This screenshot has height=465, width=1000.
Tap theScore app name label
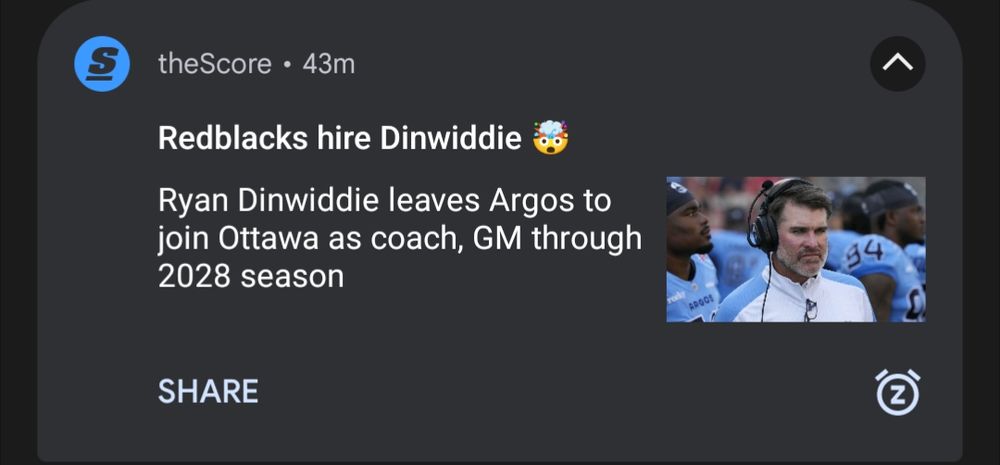pyautogui.click(x=215, y=64)
